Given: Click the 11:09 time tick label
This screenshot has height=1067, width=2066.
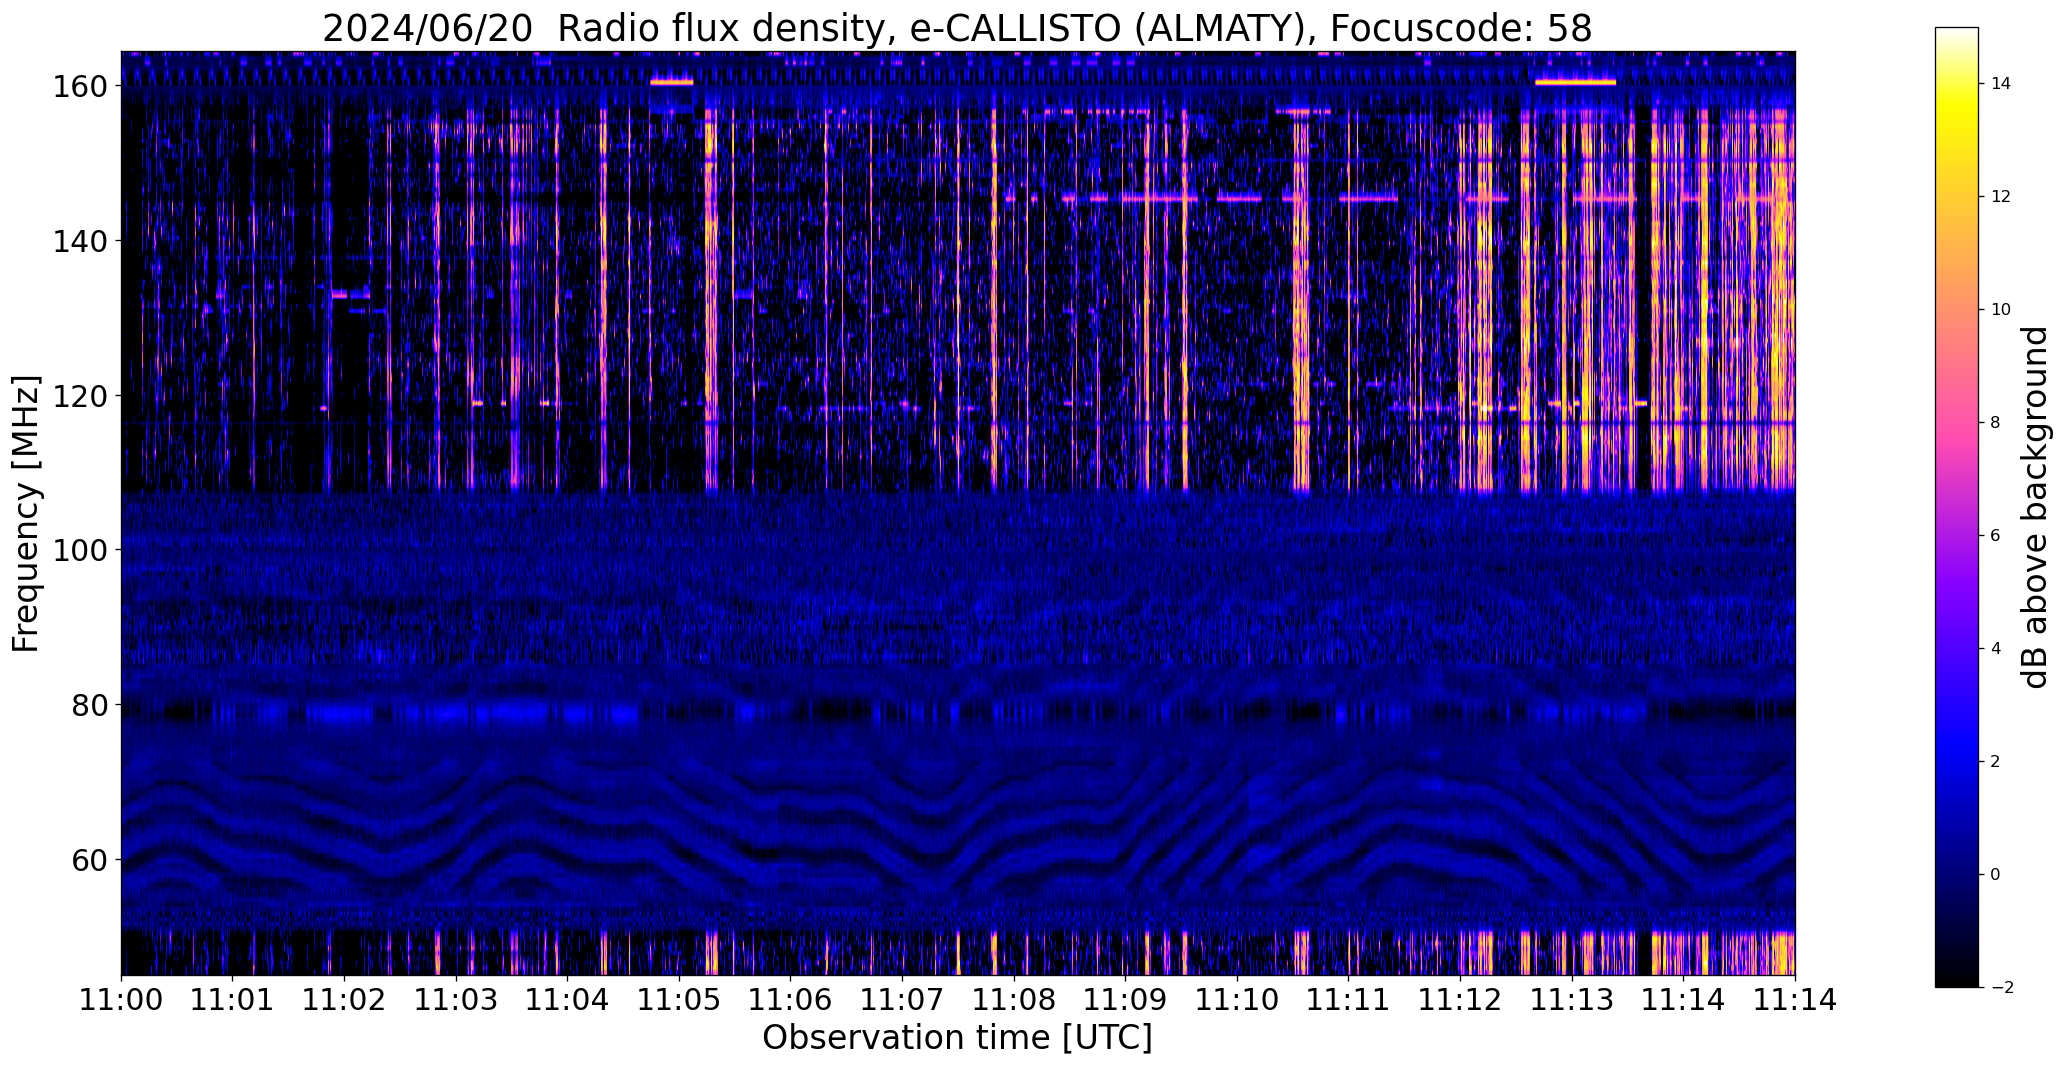Looking at the screenshot, I should click(1126, 1000).
